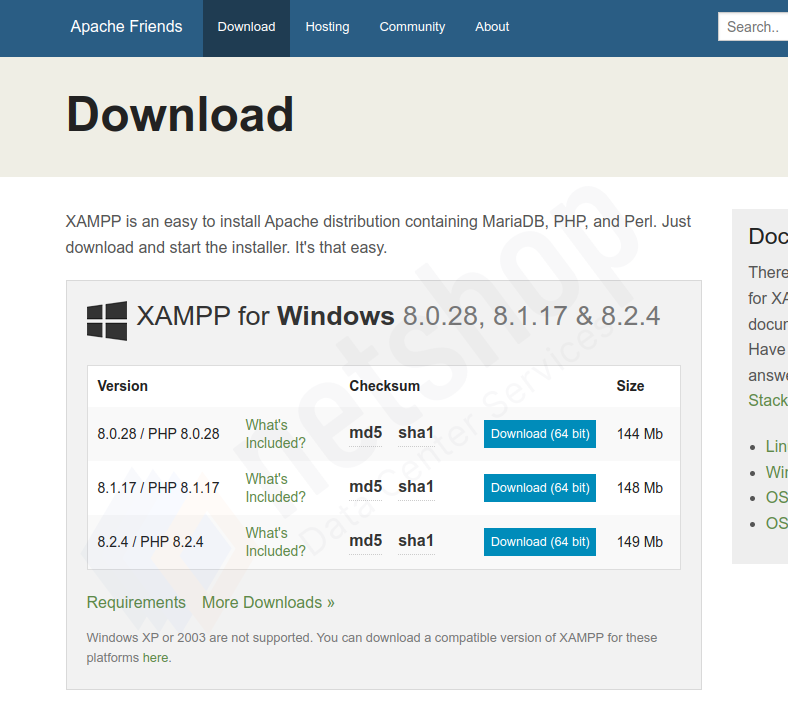Download 64 bit XAMPP 8.2.4
Screen dimensions: 788x707
540,542
